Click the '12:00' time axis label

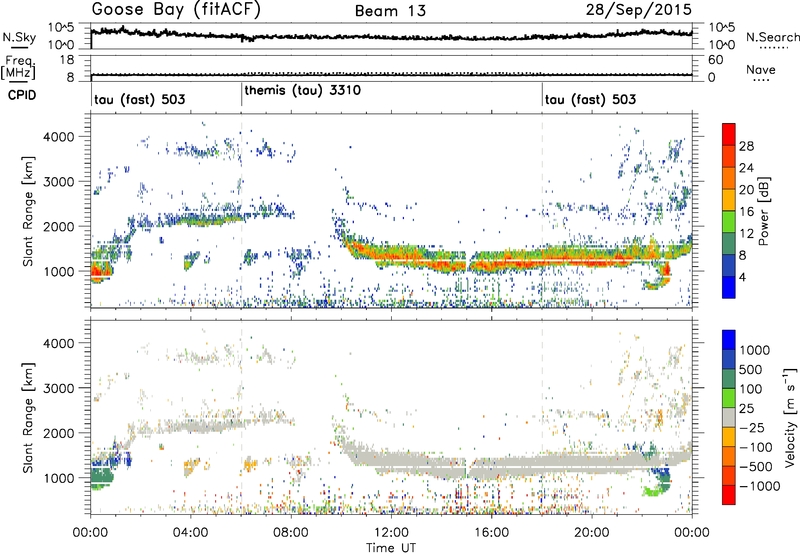(x=391, y=533)
